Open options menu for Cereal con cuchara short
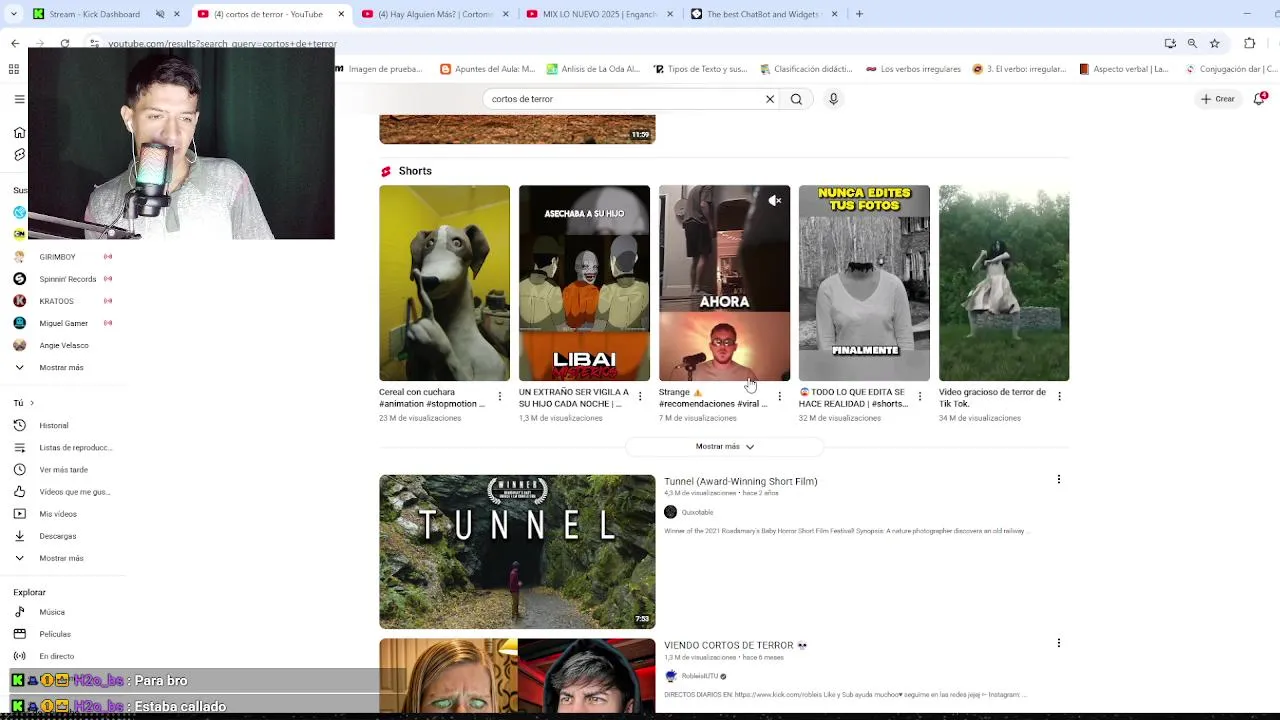Screen dimensions: 1280x720 pos(500,396)
